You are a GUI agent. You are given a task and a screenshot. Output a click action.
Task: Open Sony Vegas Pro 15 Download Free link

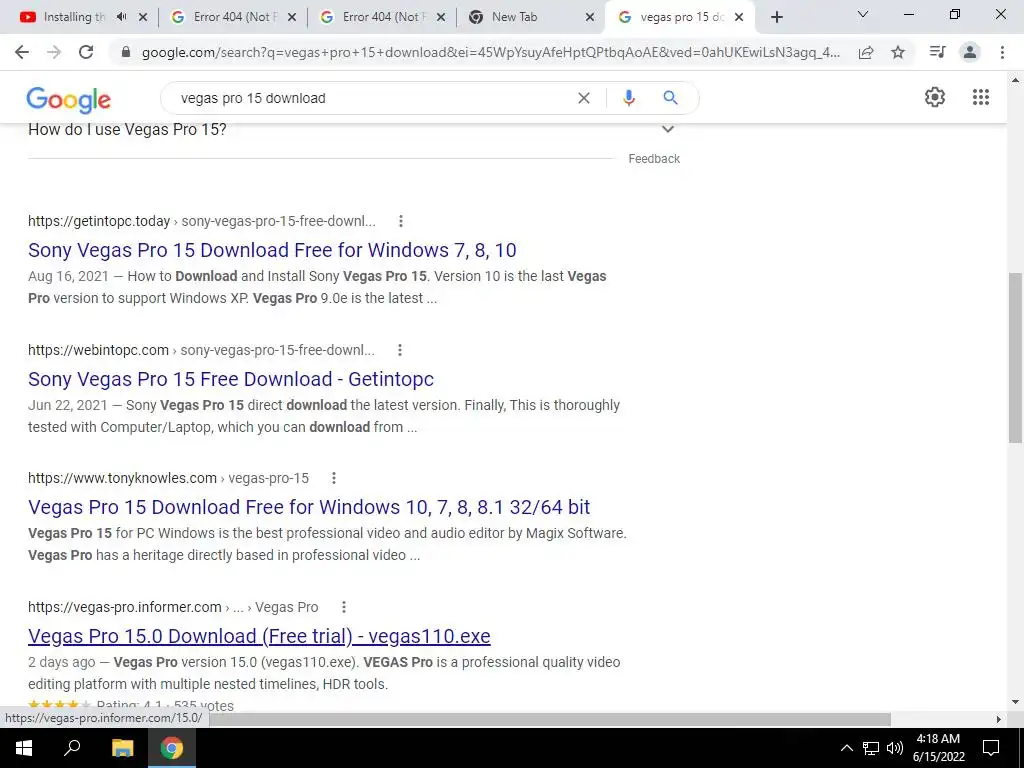pos(272,250)
